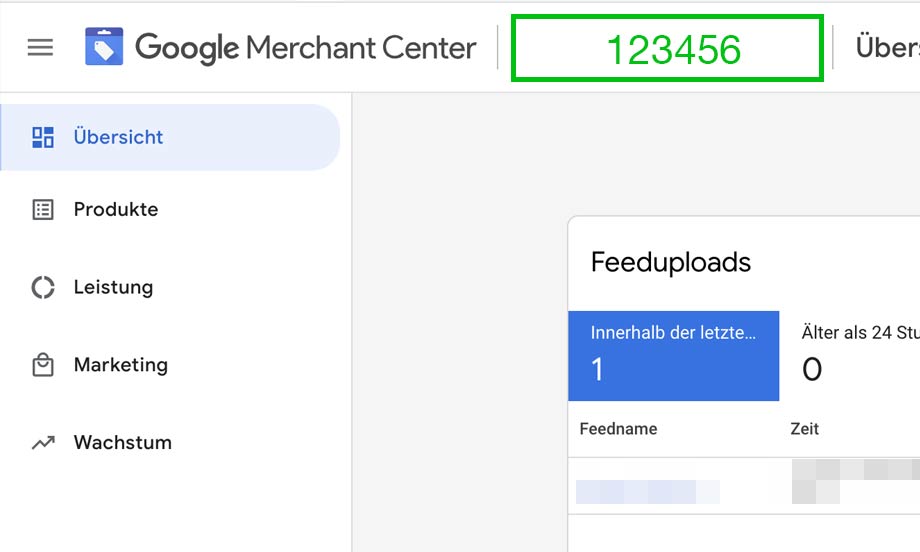This screenshot has width=920, height=552.
Task: Navigate to Marketing label in the sidebar
Action: [120, 365]
